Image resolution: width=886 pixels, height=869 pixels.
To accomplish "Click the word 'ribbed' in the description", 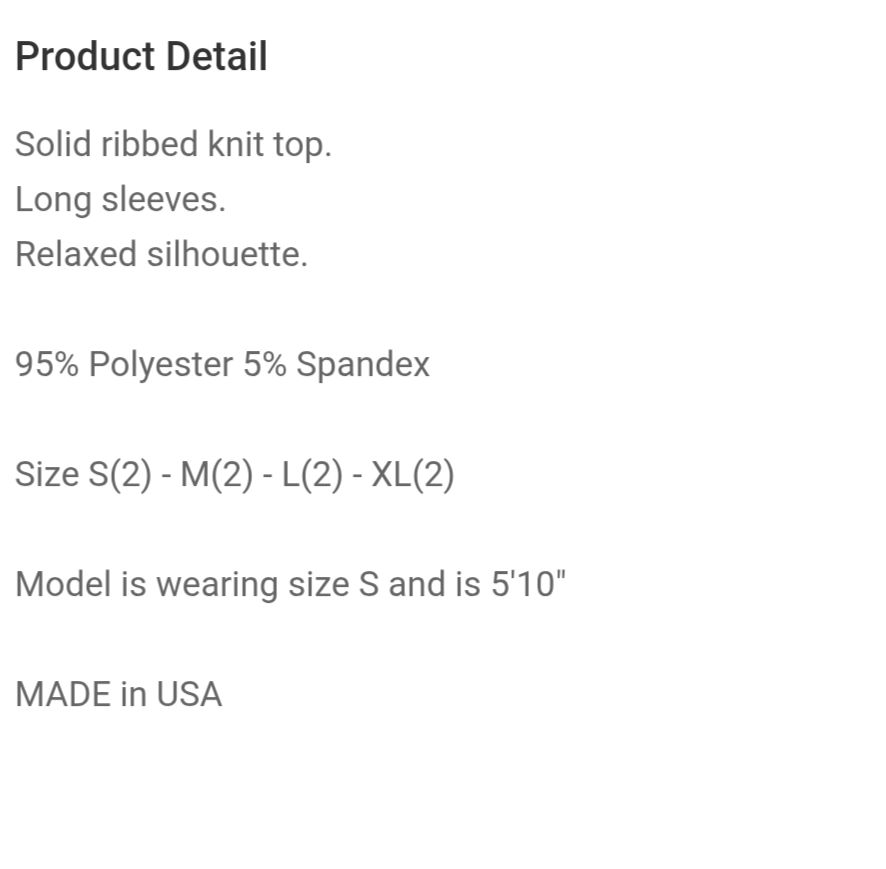I will point(149,145).
